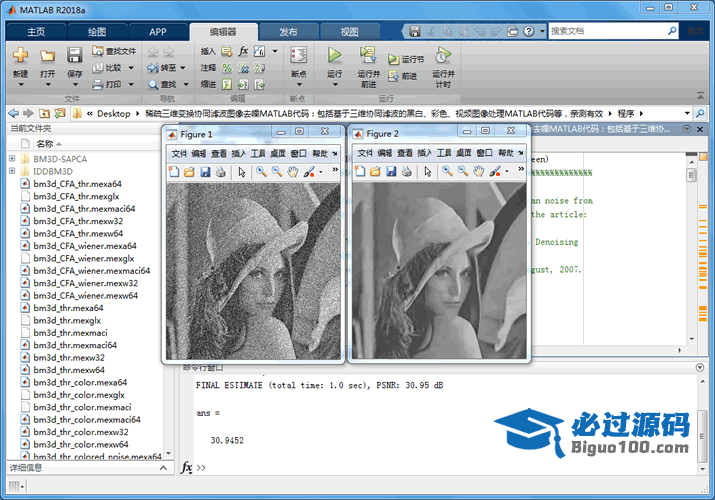Click the 运行并计时 (Run and Time) icon

(x=442, y=56)
